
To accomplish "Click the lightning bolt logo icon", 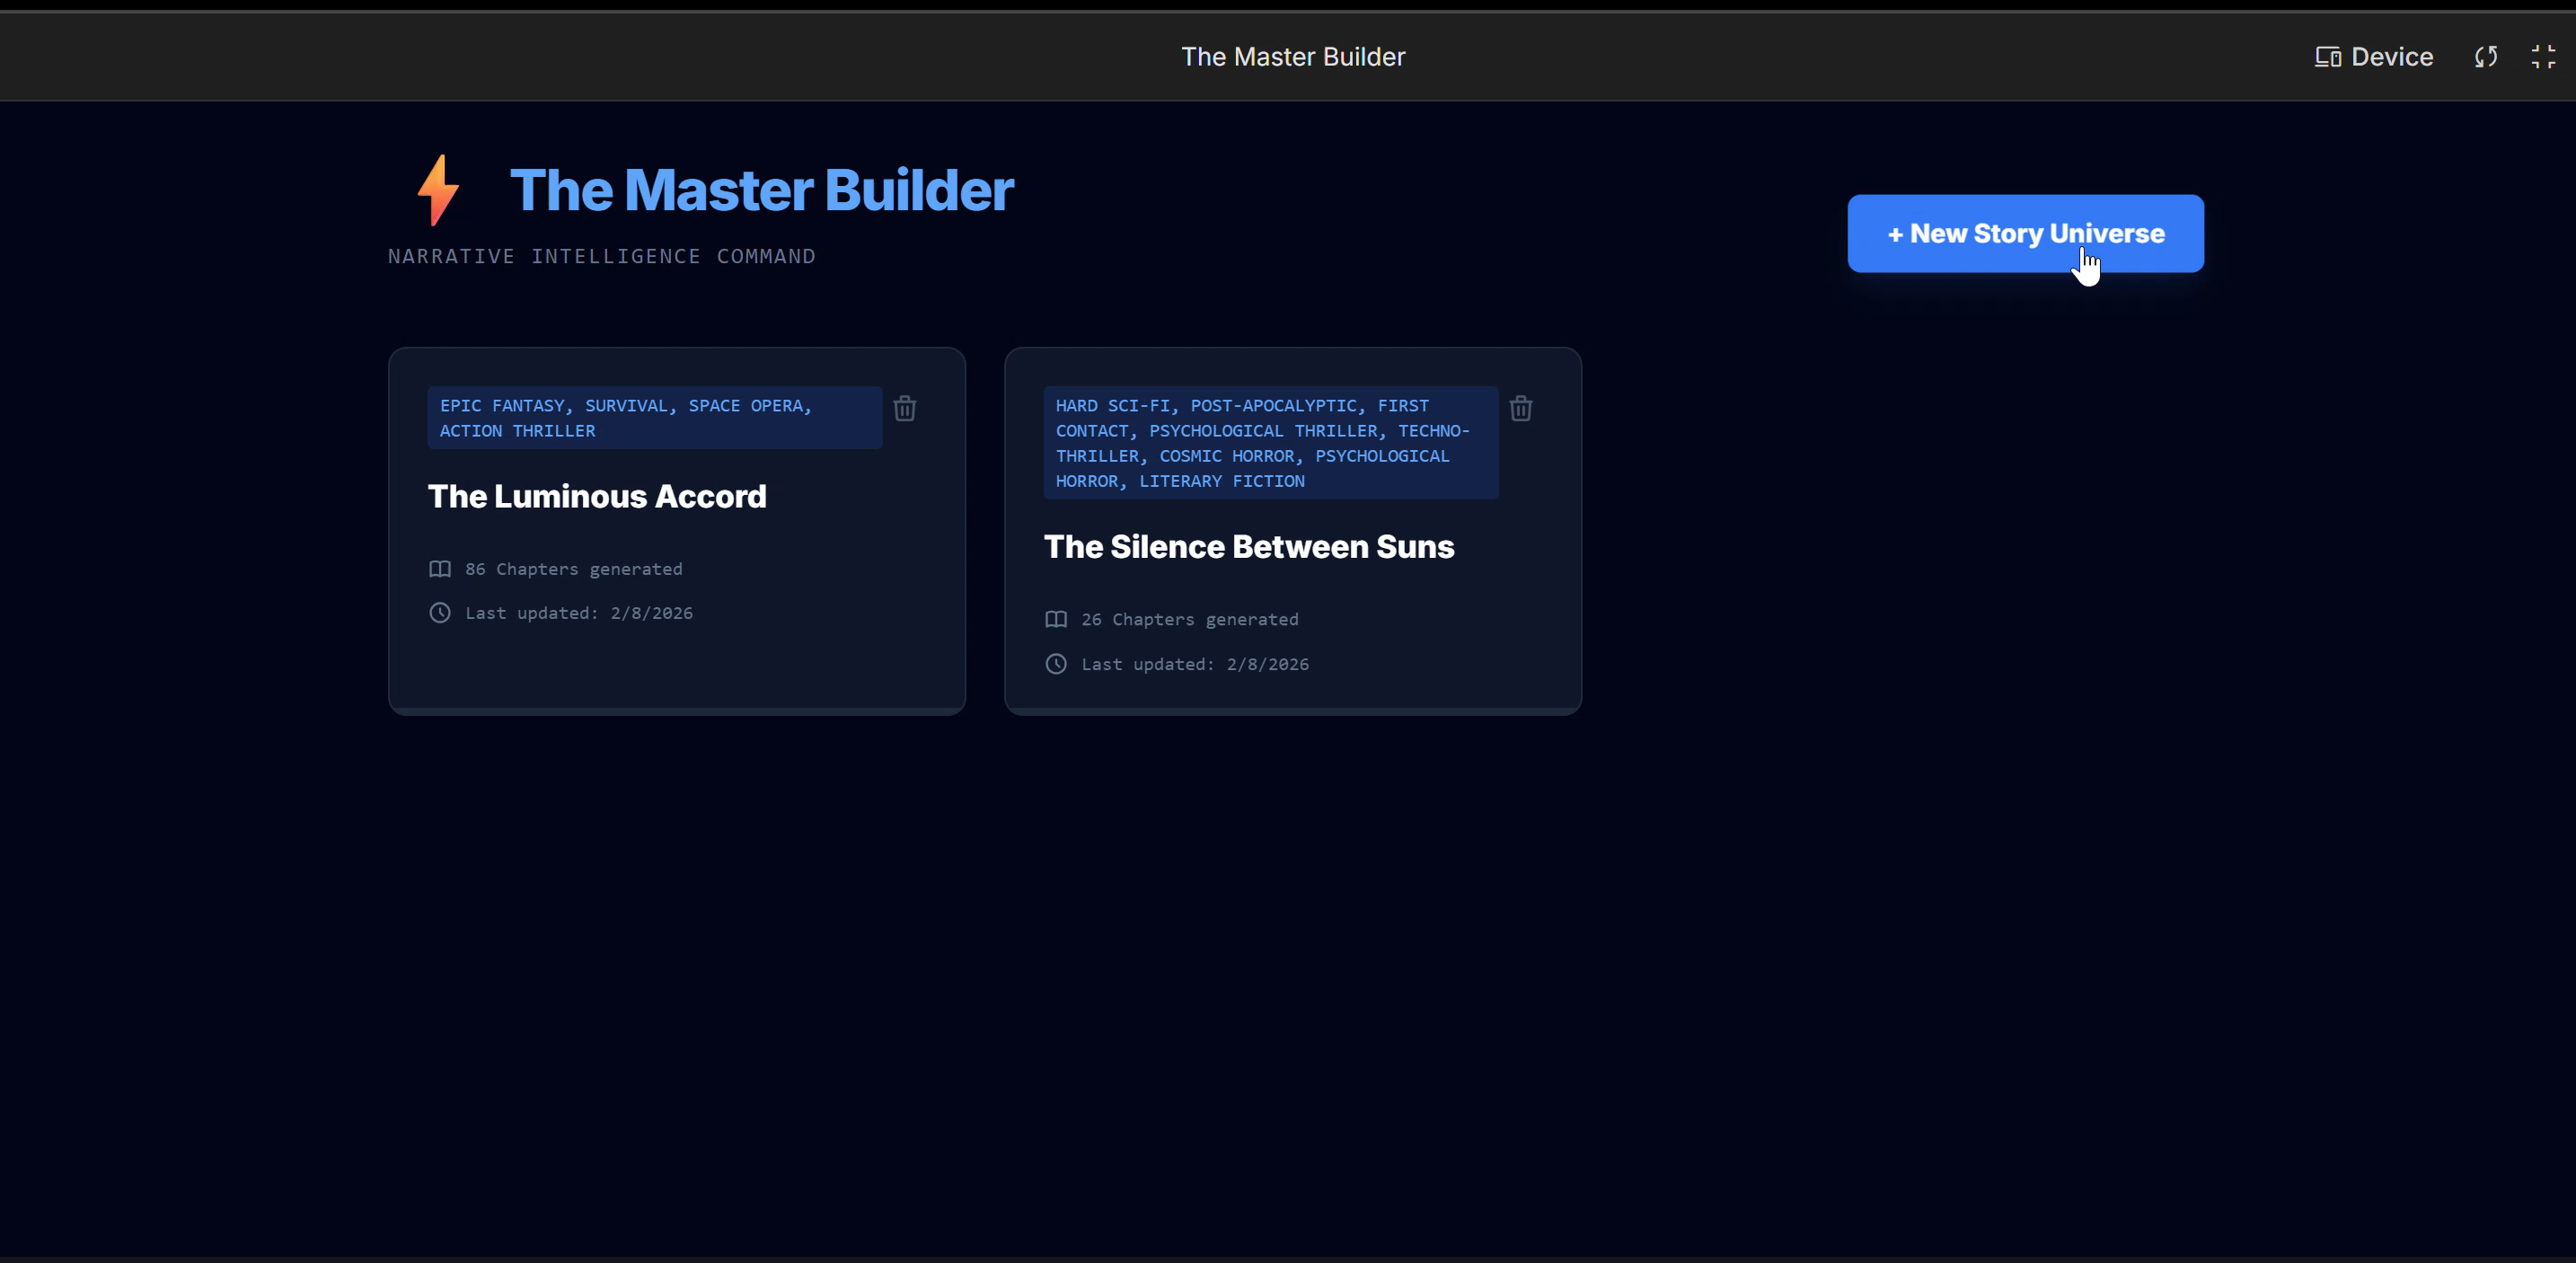I will [438, 190].
